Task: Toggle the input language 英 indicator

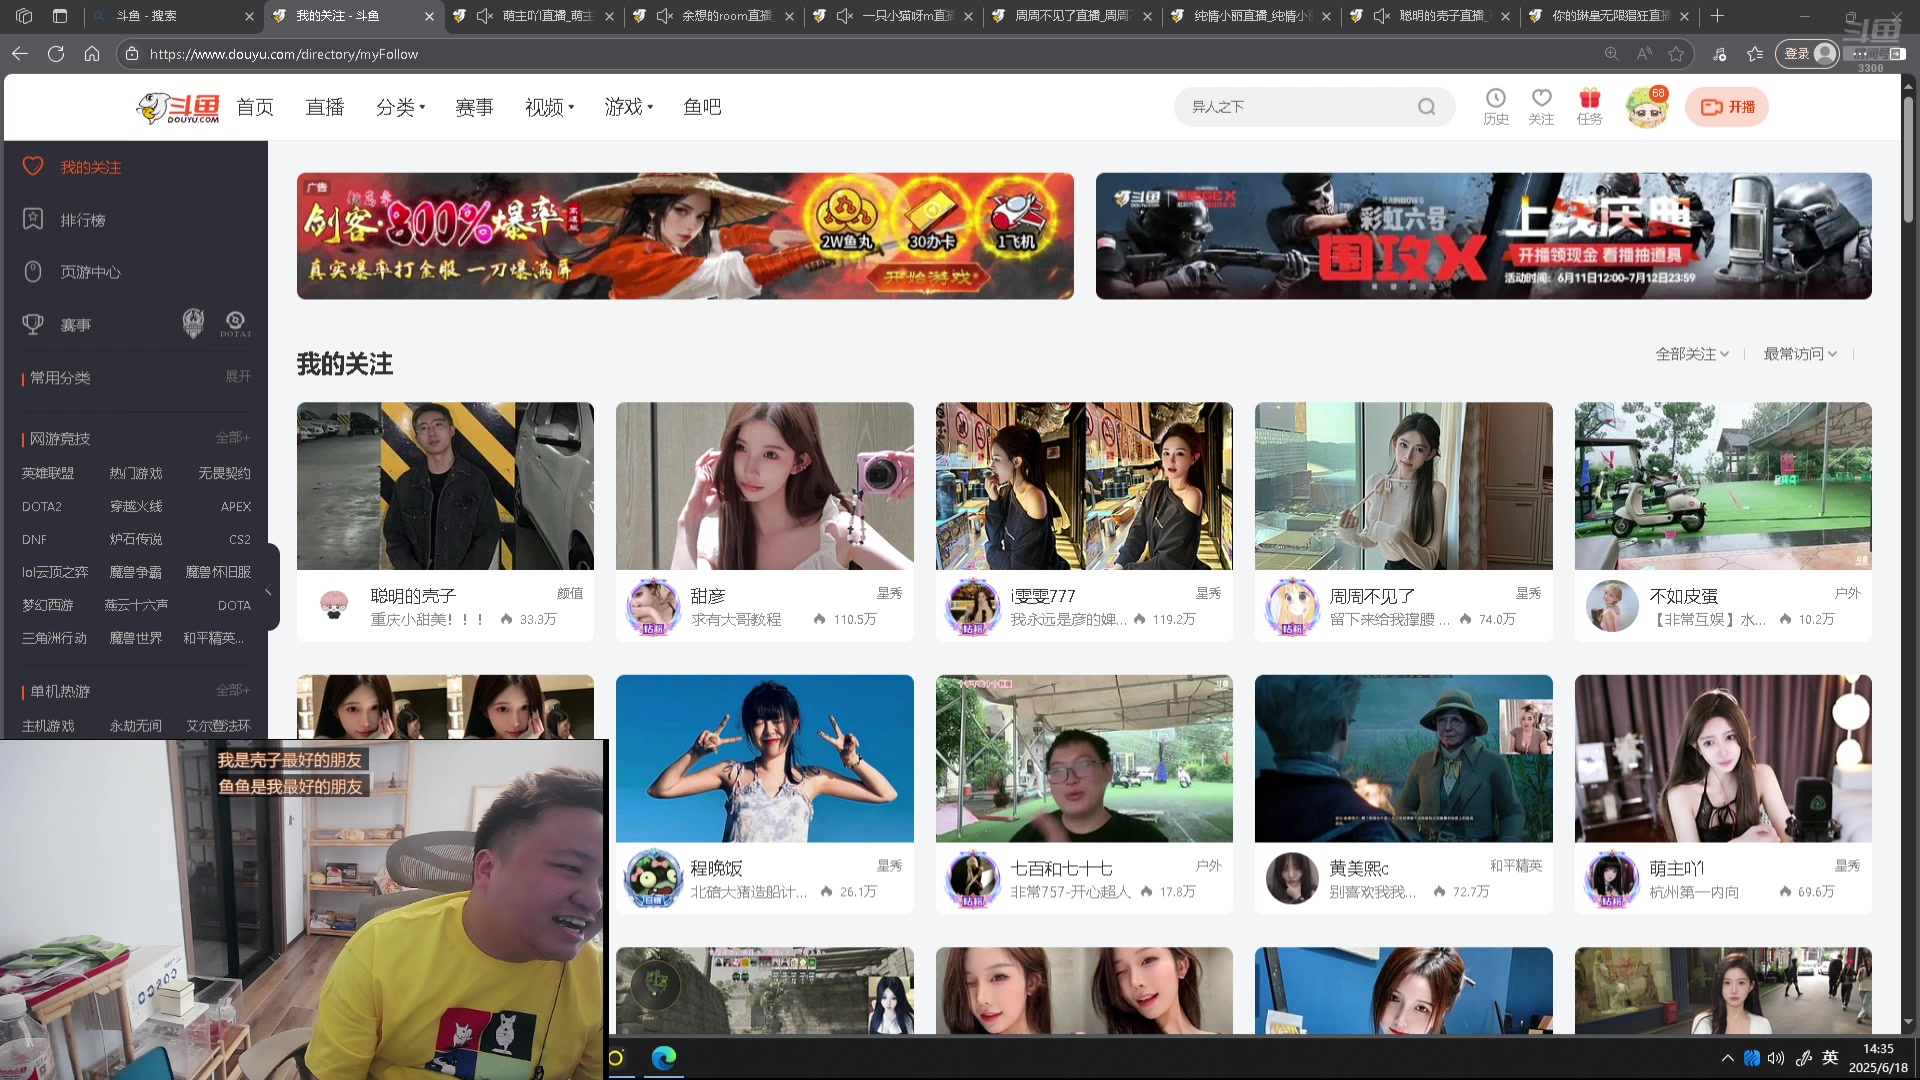Action: (x=1830, y=1058)
